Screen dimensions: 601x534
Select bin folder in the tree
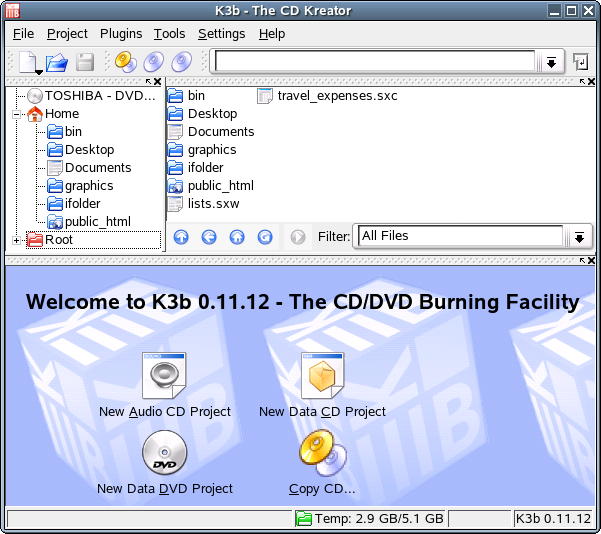64,131
